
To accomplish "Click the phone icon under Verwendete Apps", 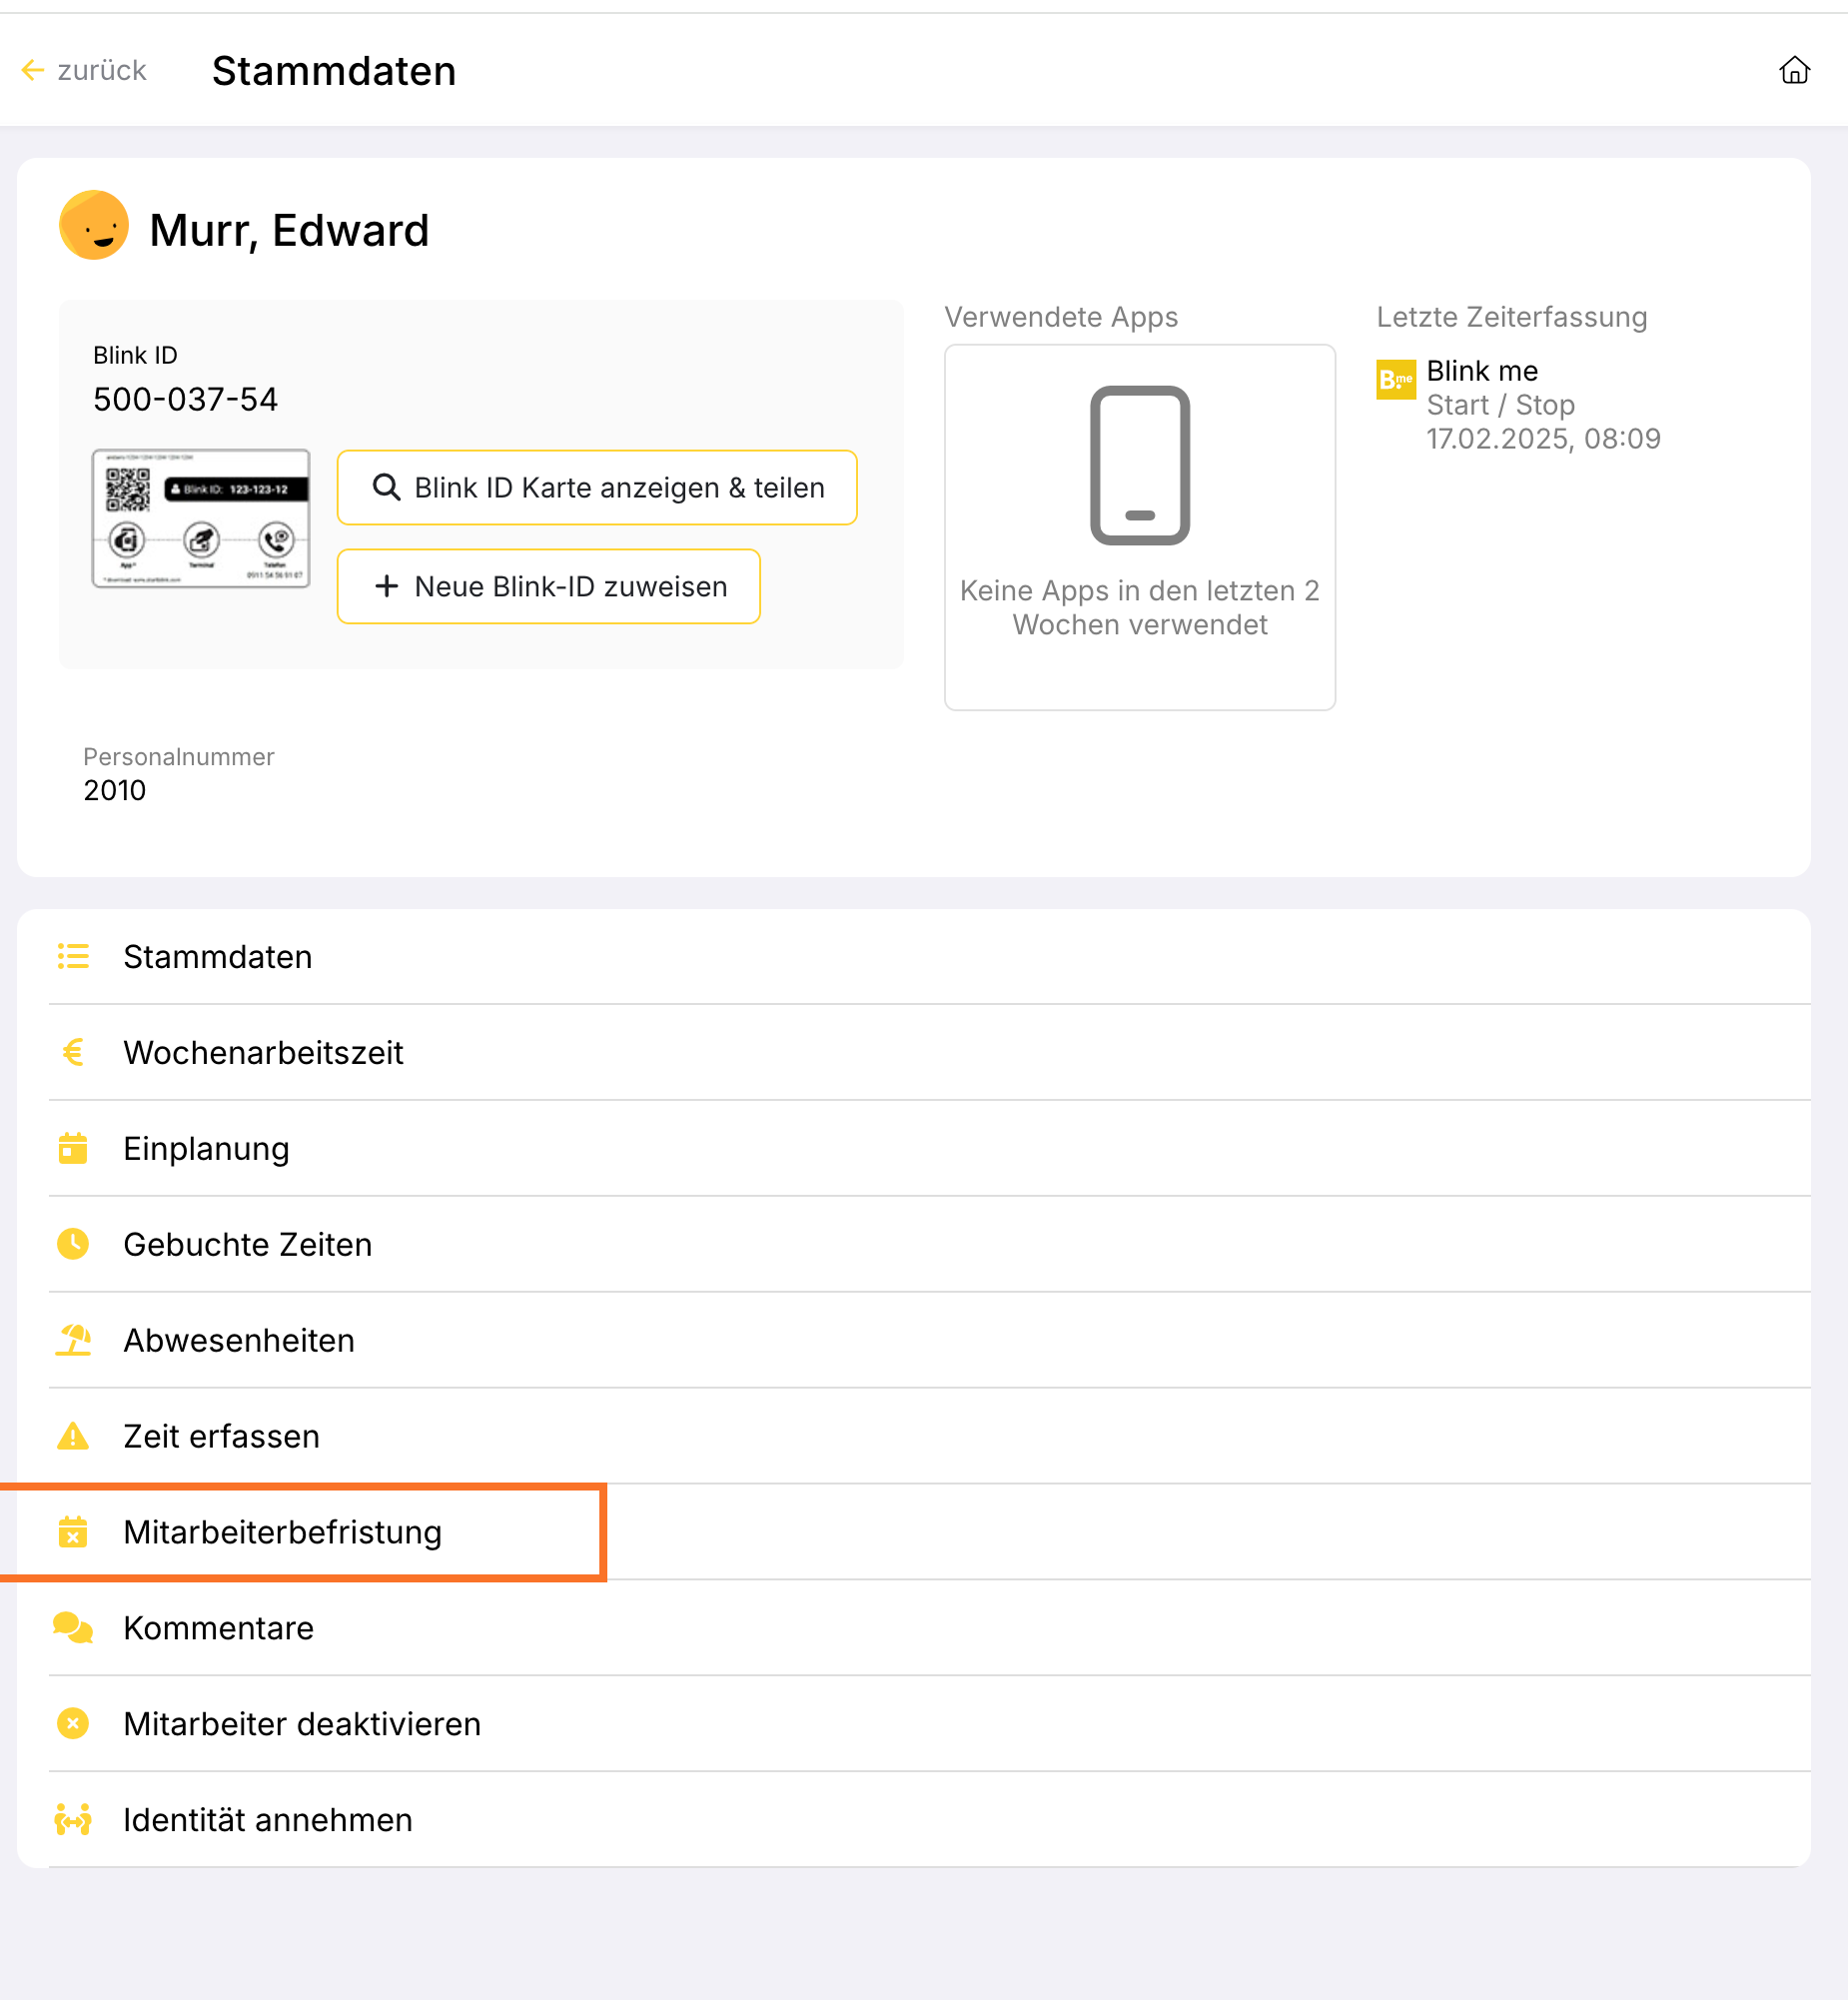I will click(x=1139, y=465).
